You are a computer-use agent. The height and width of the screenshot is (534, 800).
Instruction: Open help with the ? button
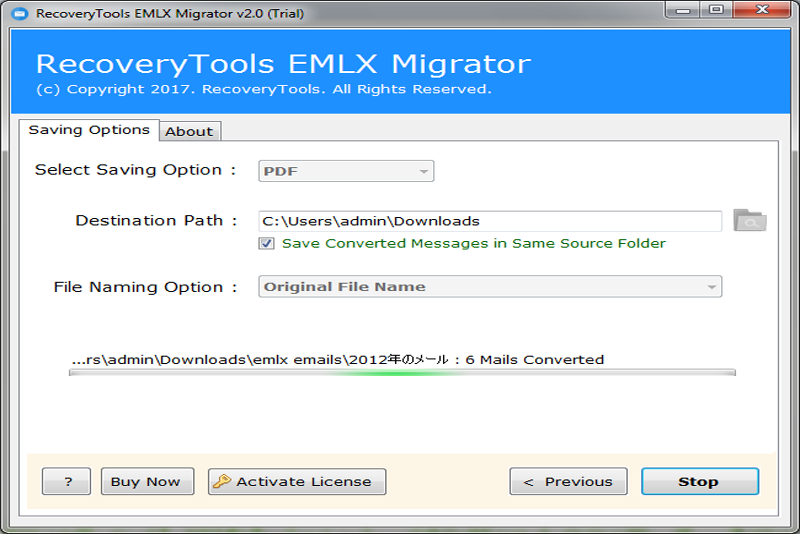(66, 481)
